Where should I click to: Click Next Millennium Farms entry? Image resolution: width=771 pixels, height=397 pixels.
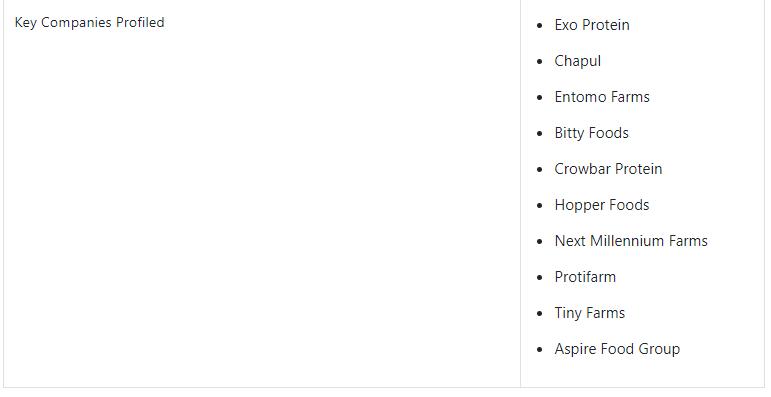pos(631,241)
